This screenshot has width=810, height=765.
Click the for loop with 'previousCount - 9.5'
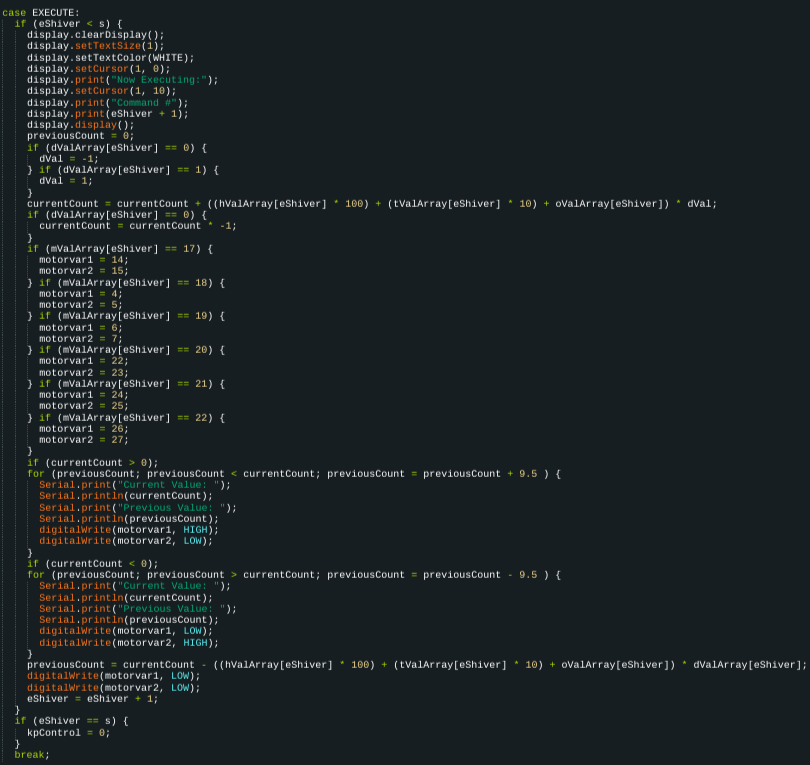pos(294,575)
